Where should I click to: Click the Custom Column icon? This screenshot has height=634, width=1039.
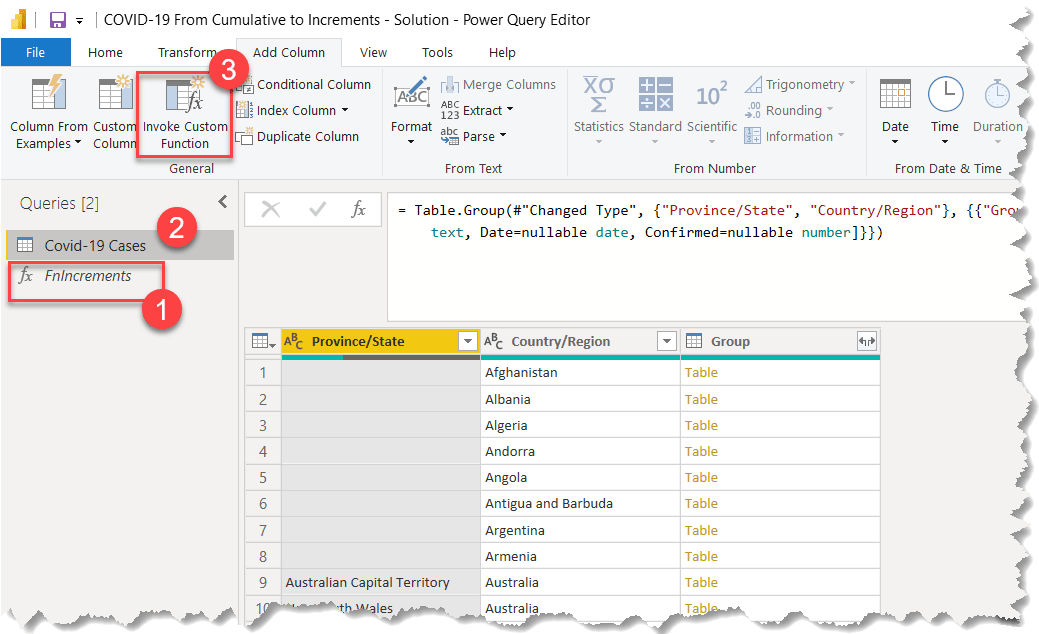coord(115,93)
